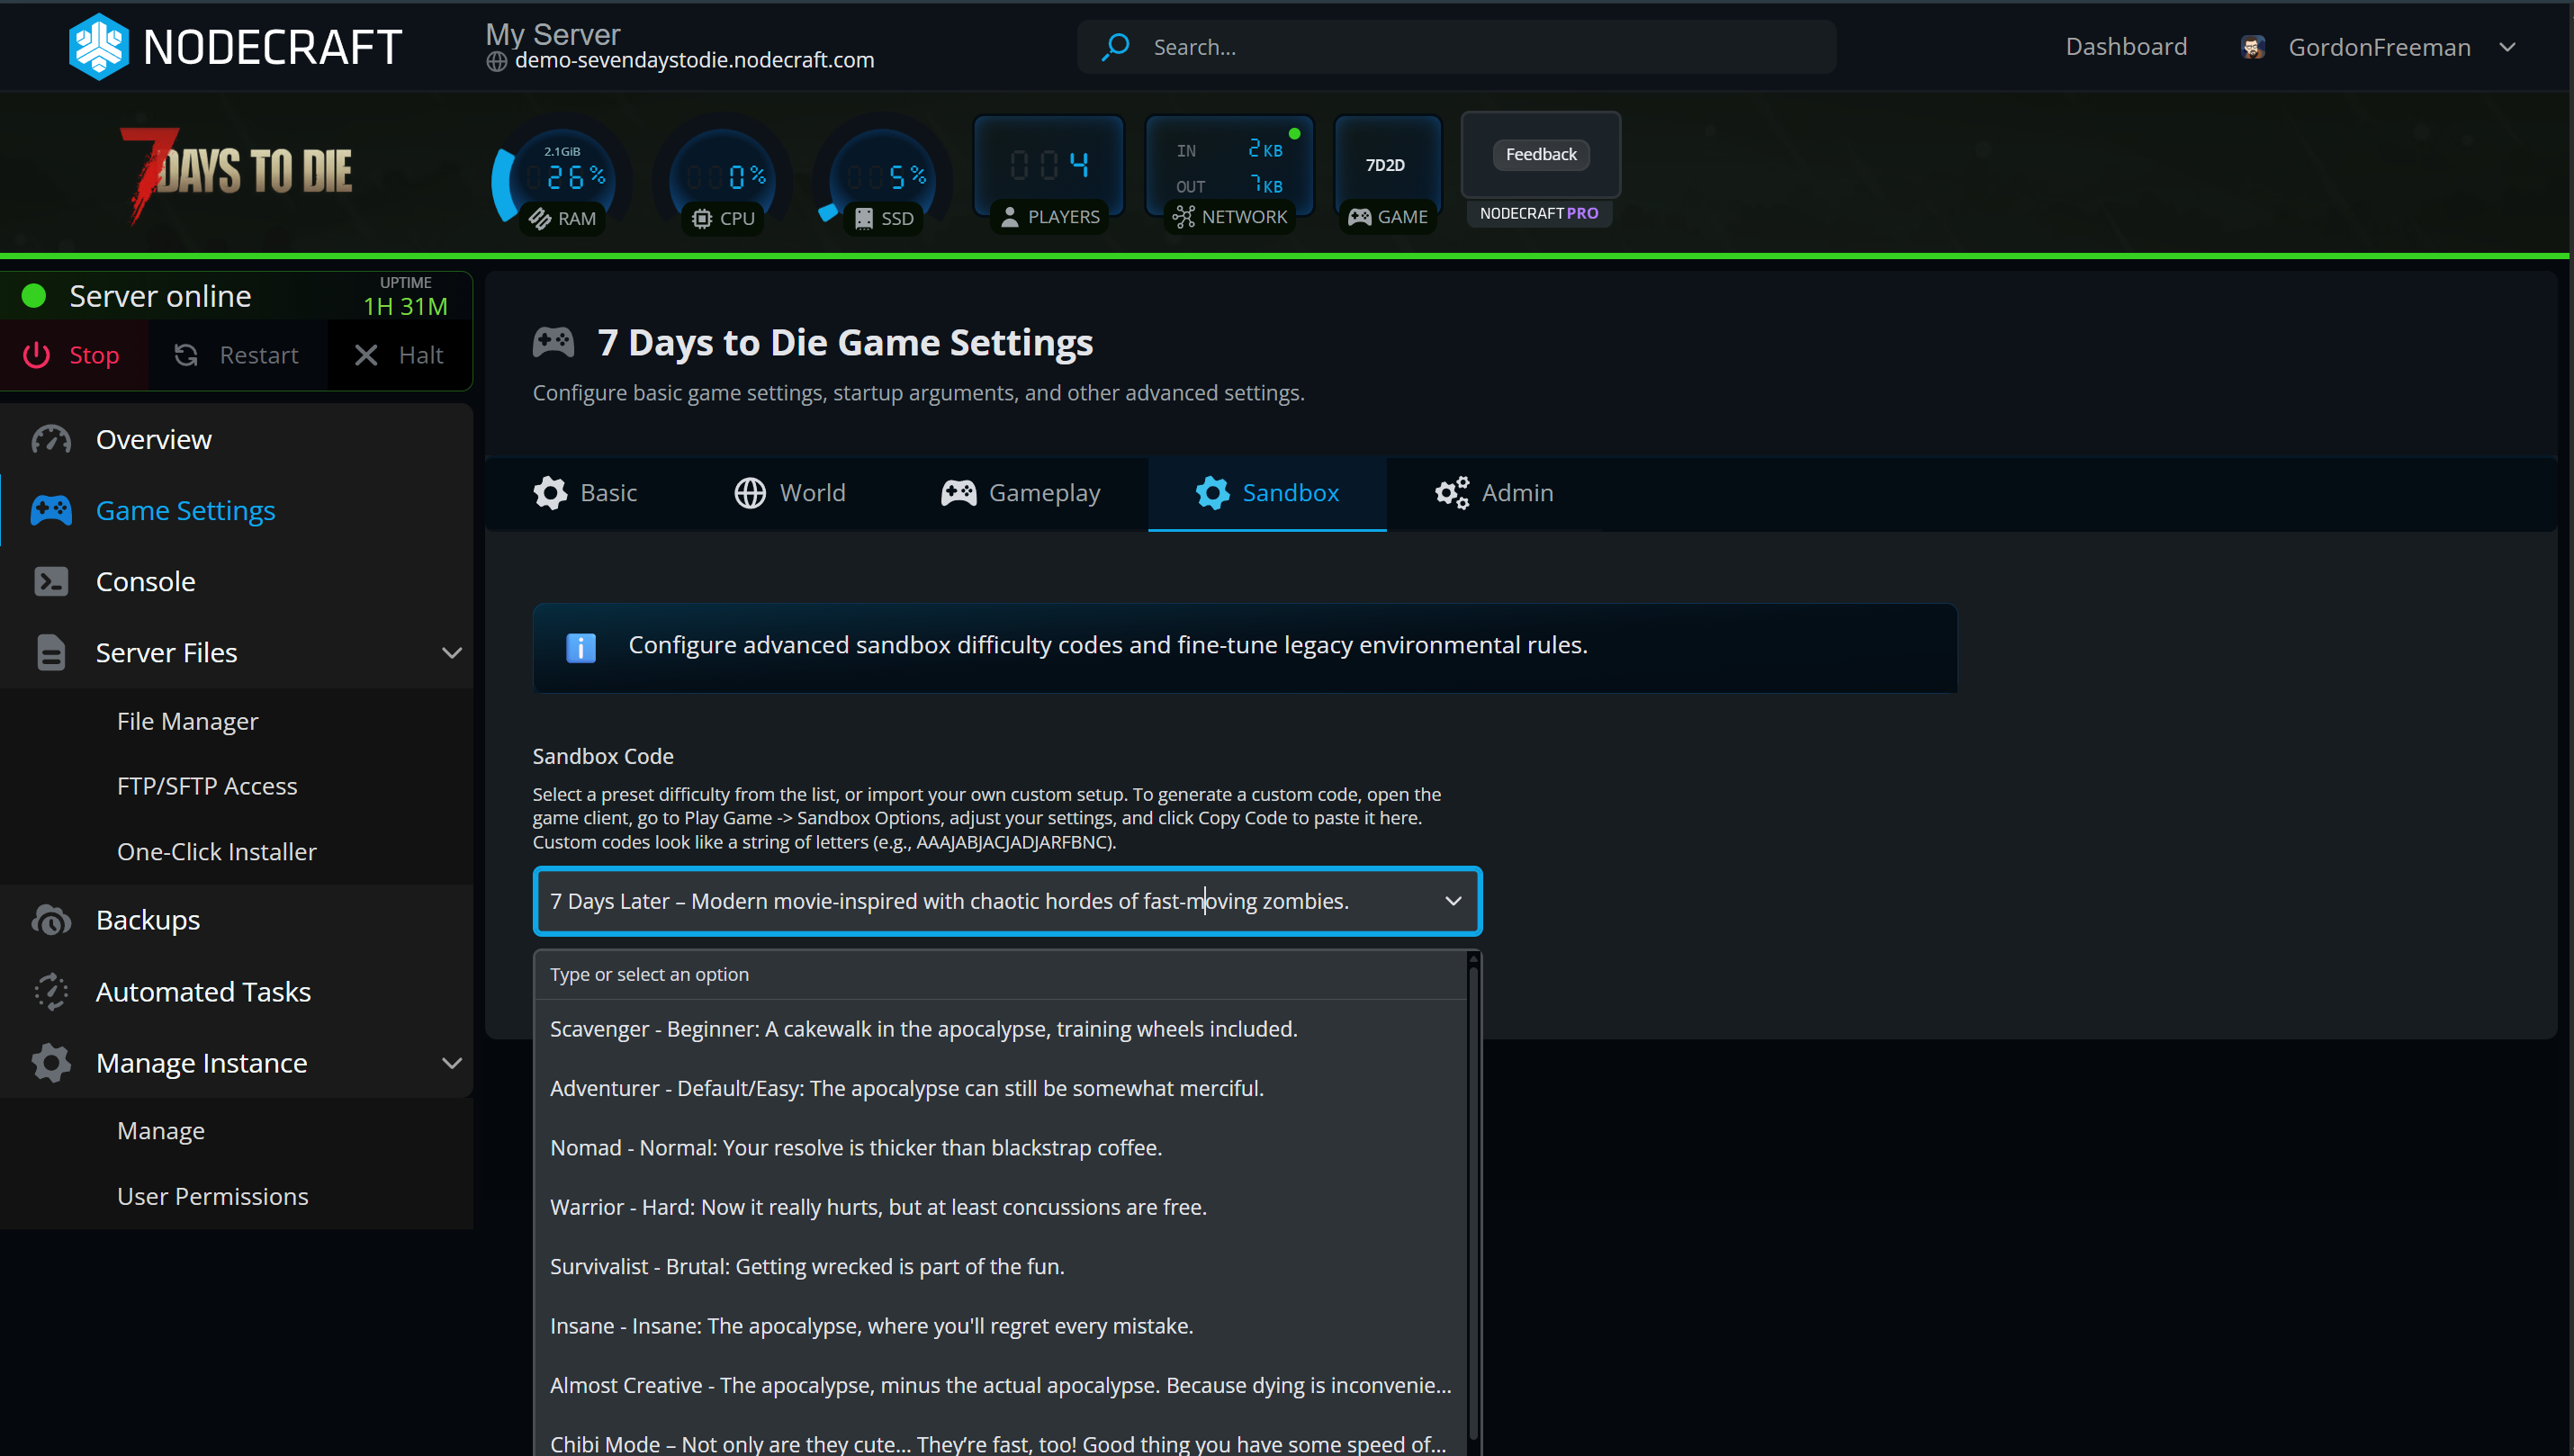Click the My Server title
Screen dimensions: 2574x1456
point(553,34)
